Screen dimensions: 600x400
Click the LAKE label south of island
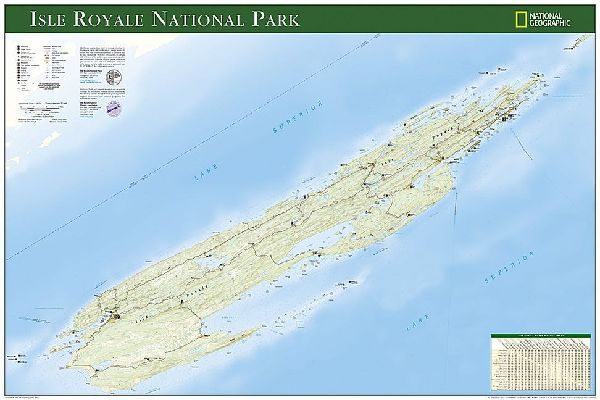point(418,322)
